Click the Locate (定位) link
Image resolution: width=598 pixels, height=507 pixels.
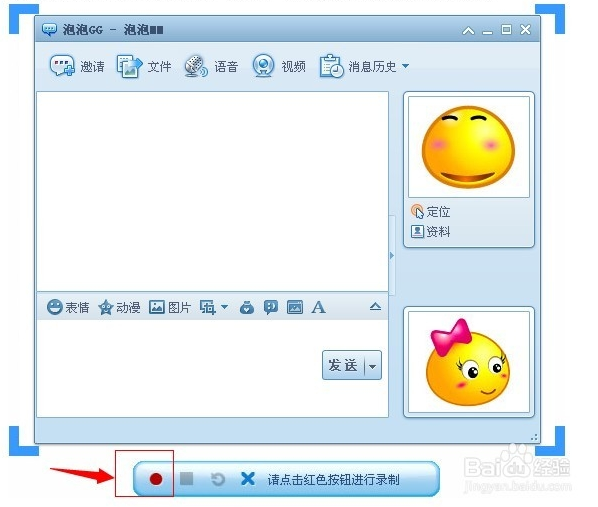tap(431, 212)
